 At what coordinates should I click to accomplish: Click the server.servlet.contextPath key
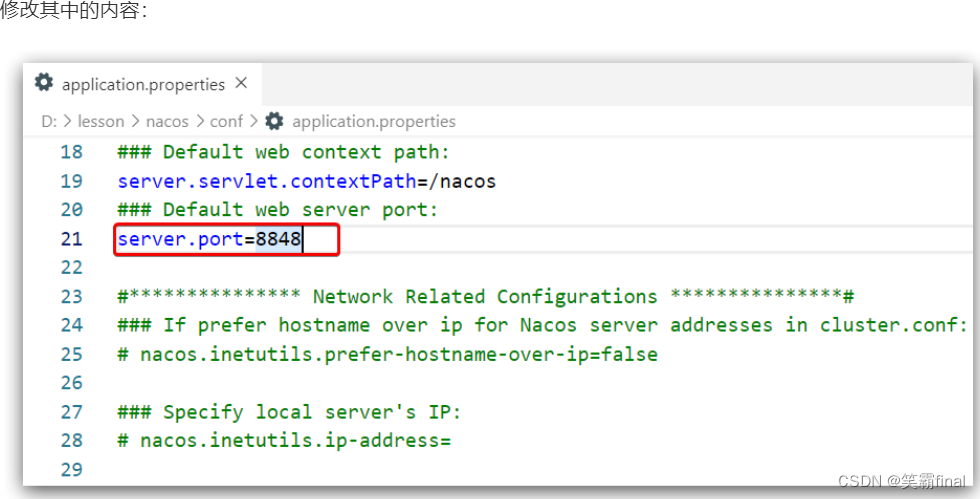[x=267, y=181]
